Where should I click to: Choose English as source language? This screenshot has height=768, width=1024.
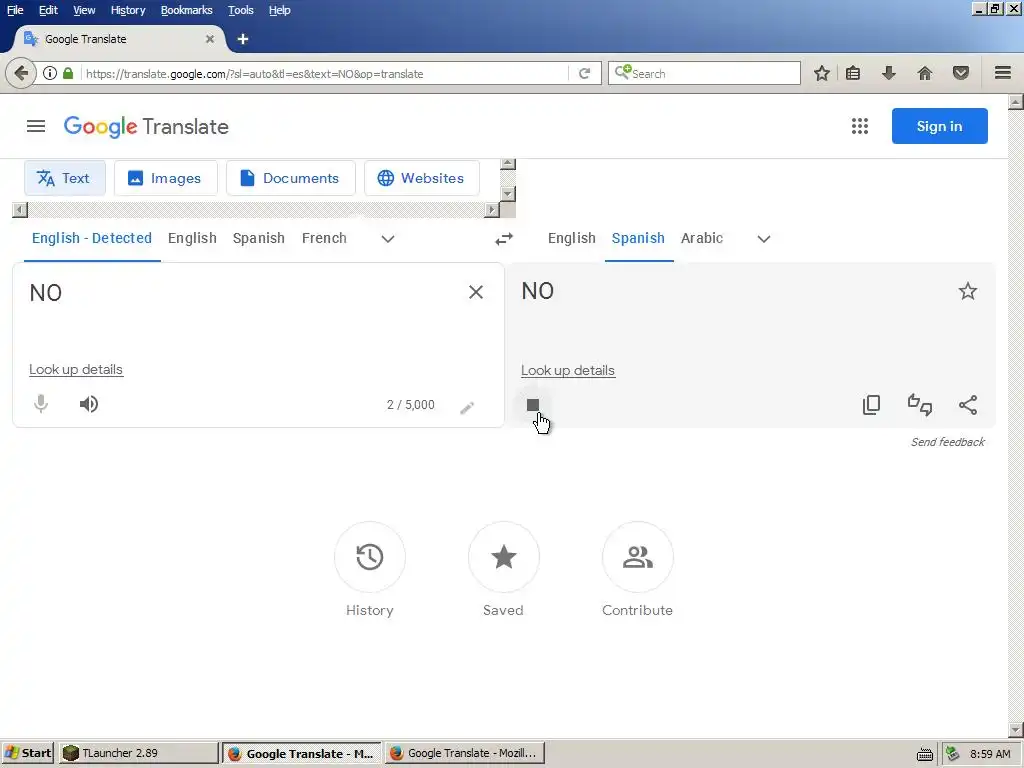point(192,238)
